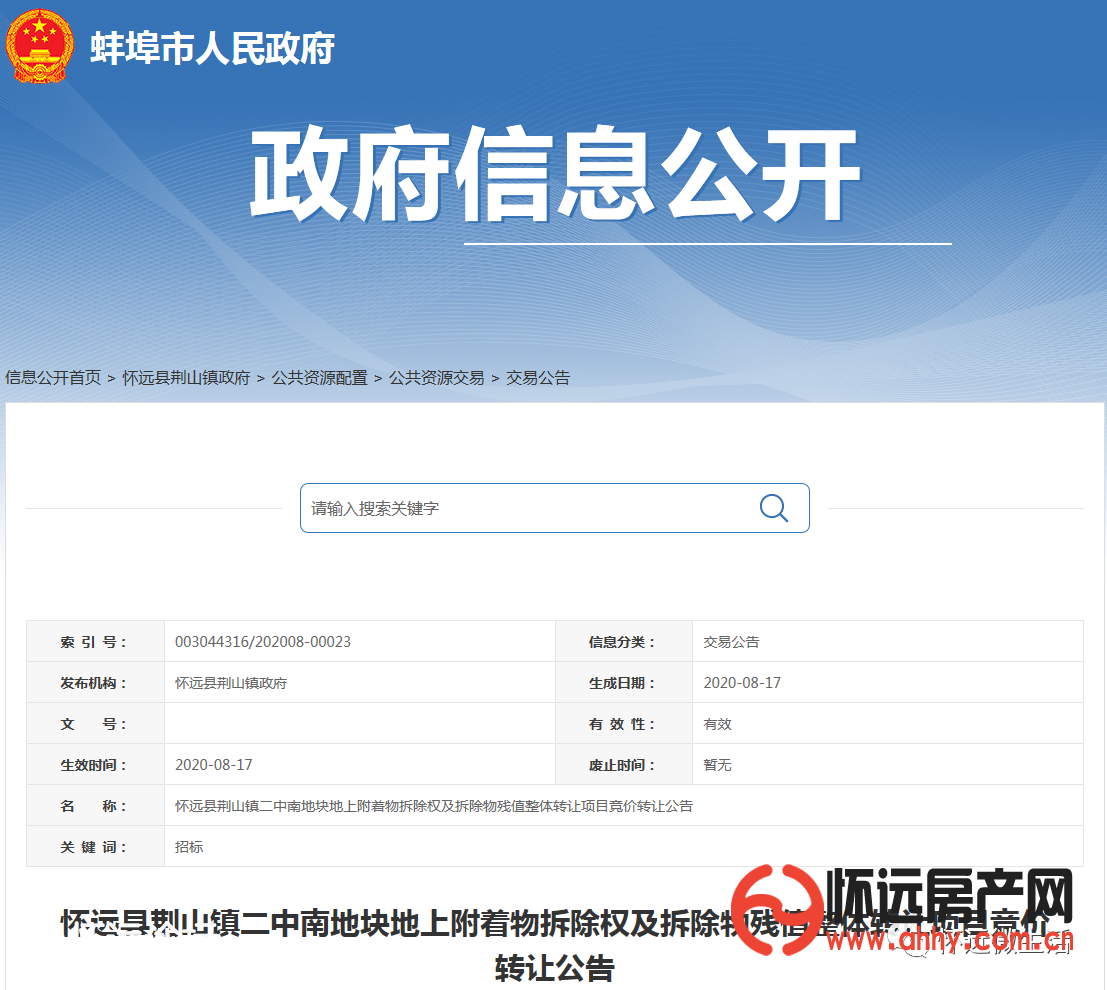Image resolution: width=1107 pixels, height=990 pixels.
Task: Click index number 003044316/202008-00023
Action: click(263, 642)
